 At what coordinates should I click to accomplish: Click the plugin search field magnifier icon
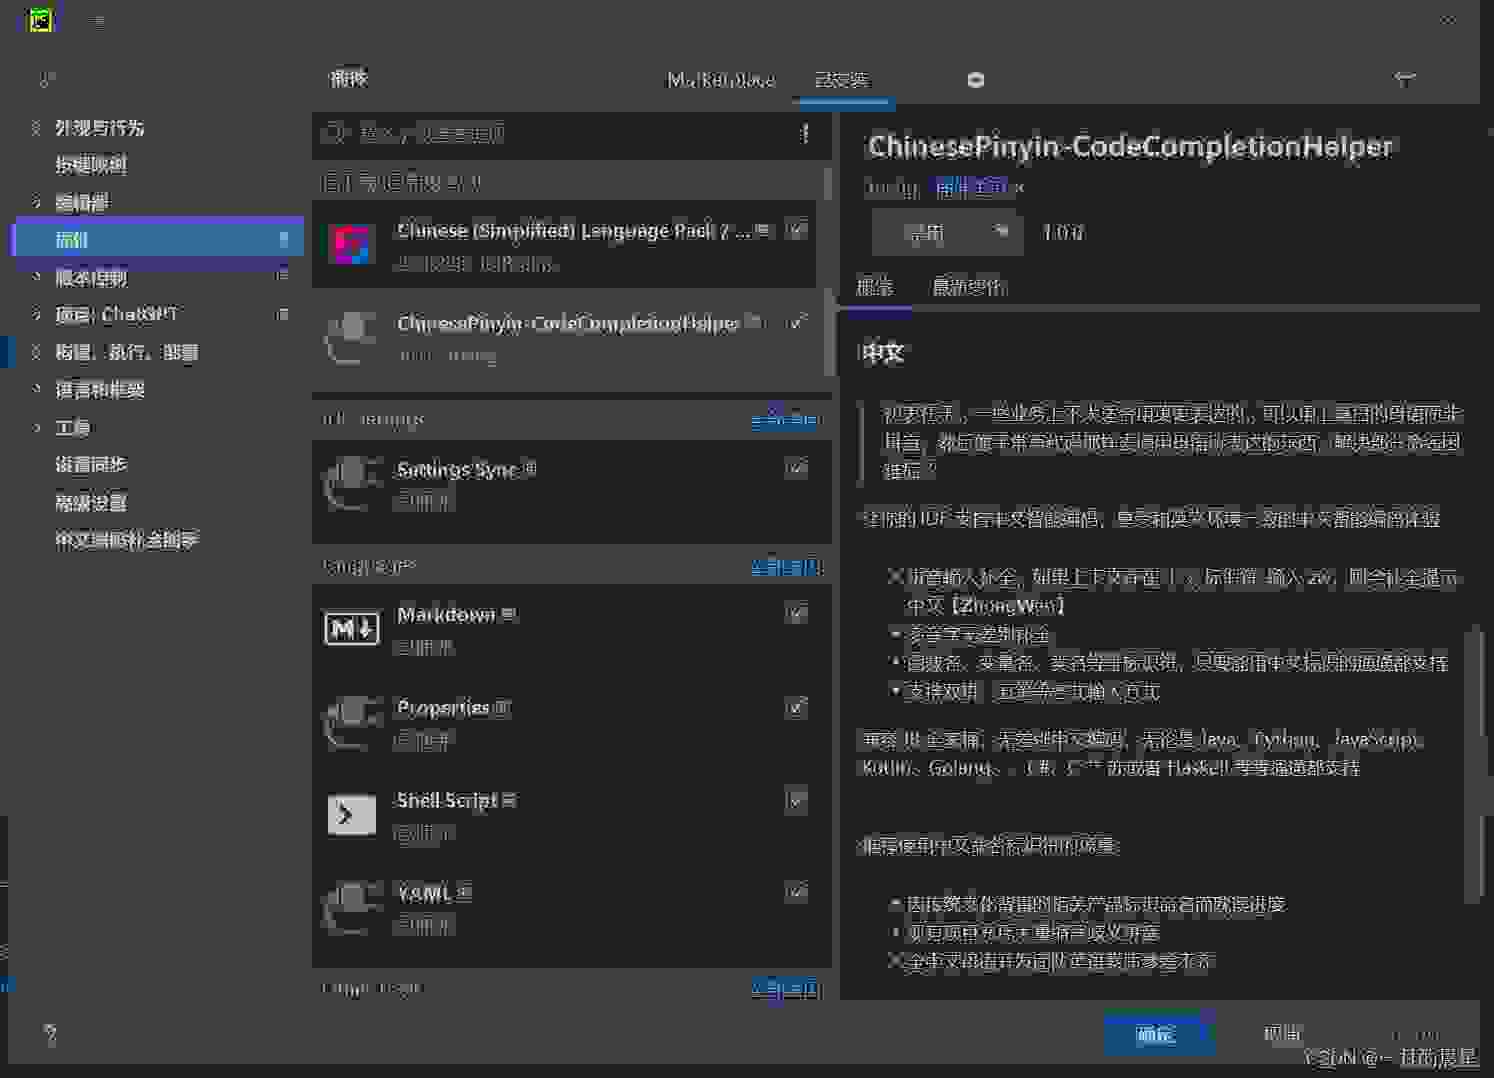(336, 133)
